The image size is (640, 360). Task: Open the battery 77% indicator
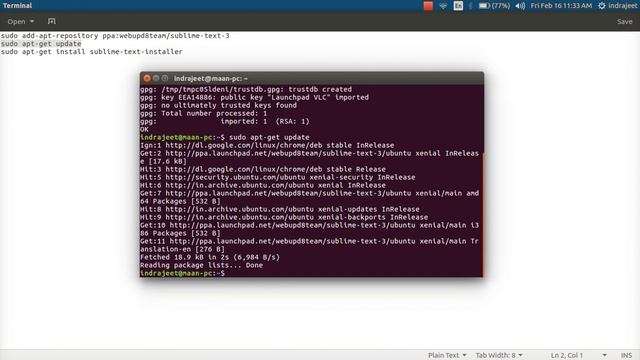point(494,6)
